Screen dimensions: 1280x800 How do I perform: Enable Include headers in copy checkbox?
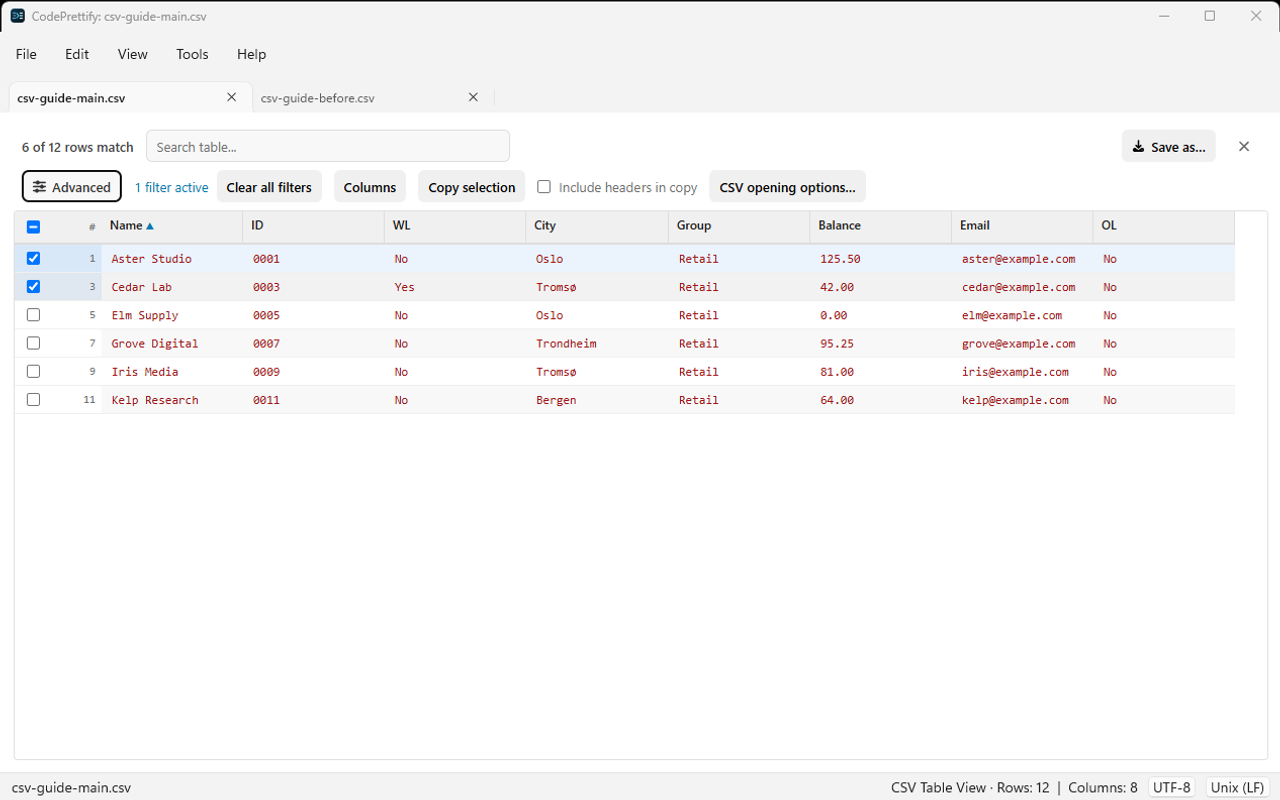point(544,187)
